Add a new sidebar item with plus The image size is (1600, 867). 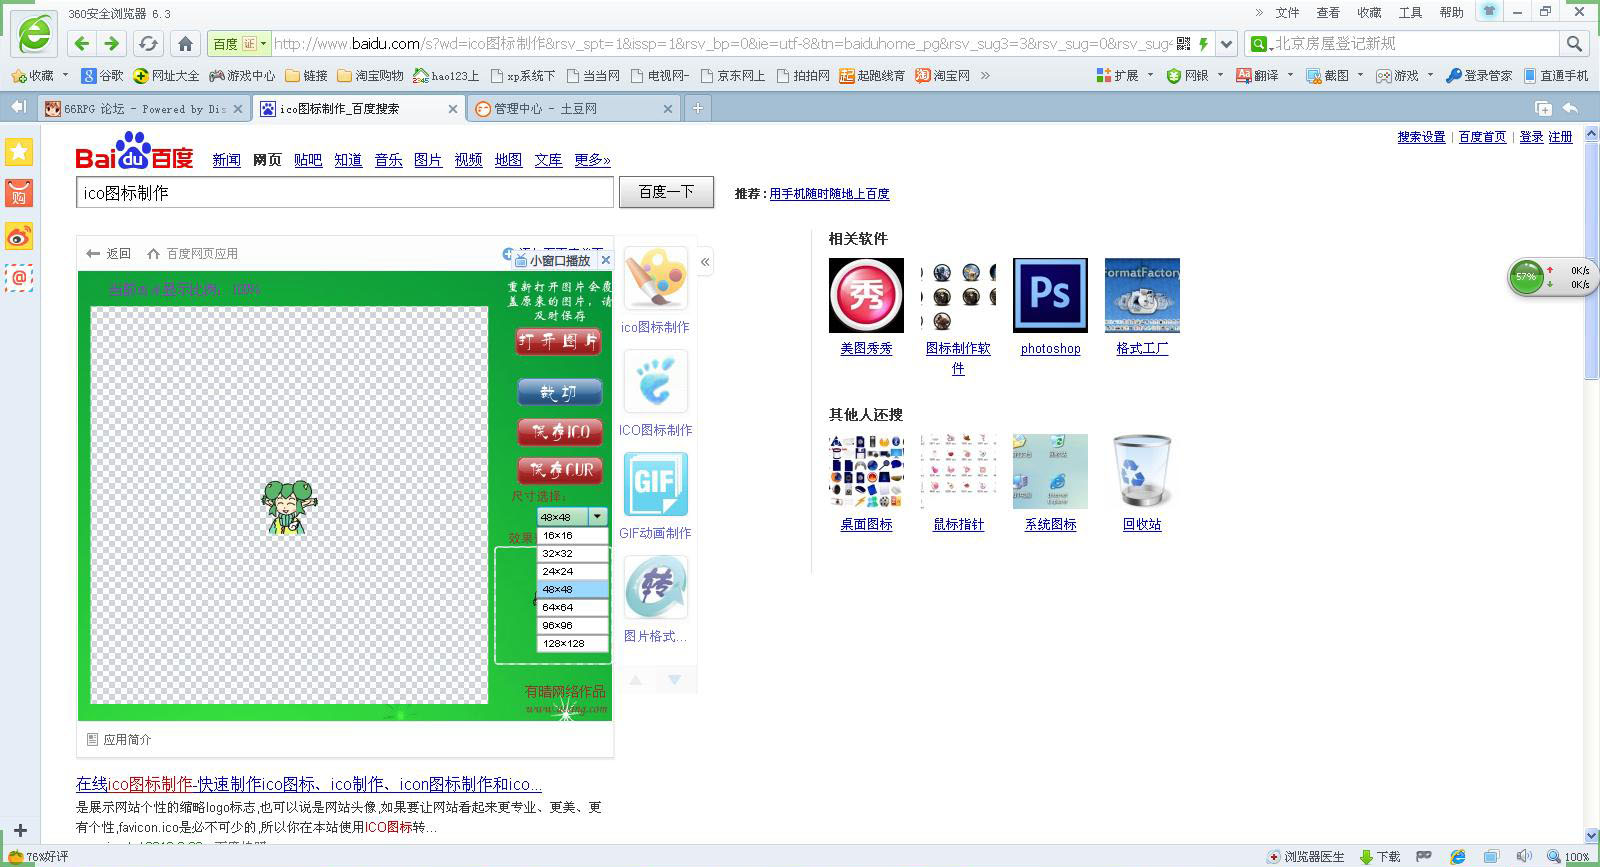point(20,830)
